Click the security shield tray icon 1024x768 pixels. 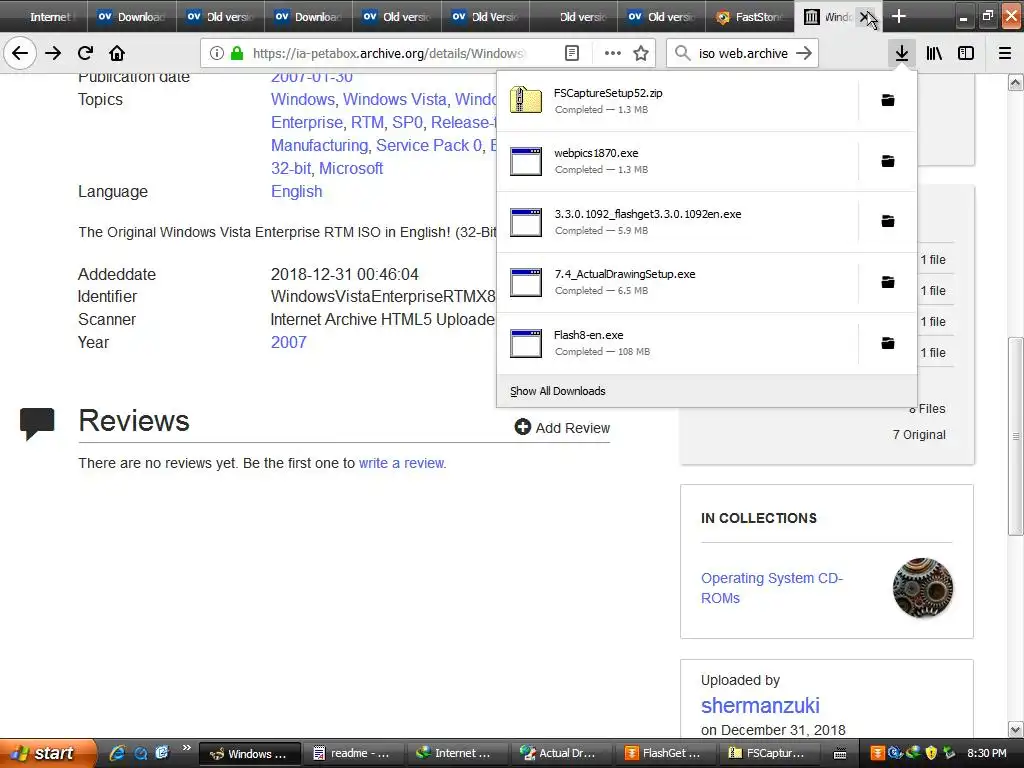[931, 753]
